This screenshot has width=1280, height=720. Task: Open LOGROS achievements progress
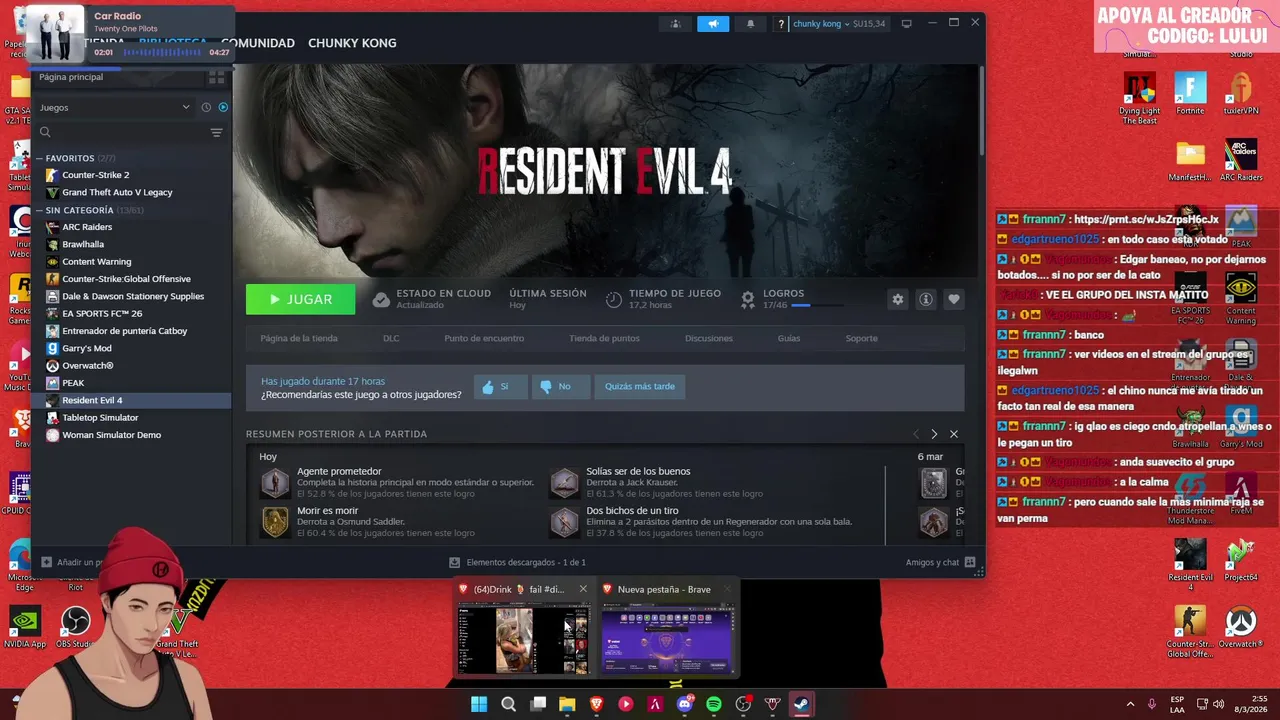pyautogui.click(x=791, y=299)
